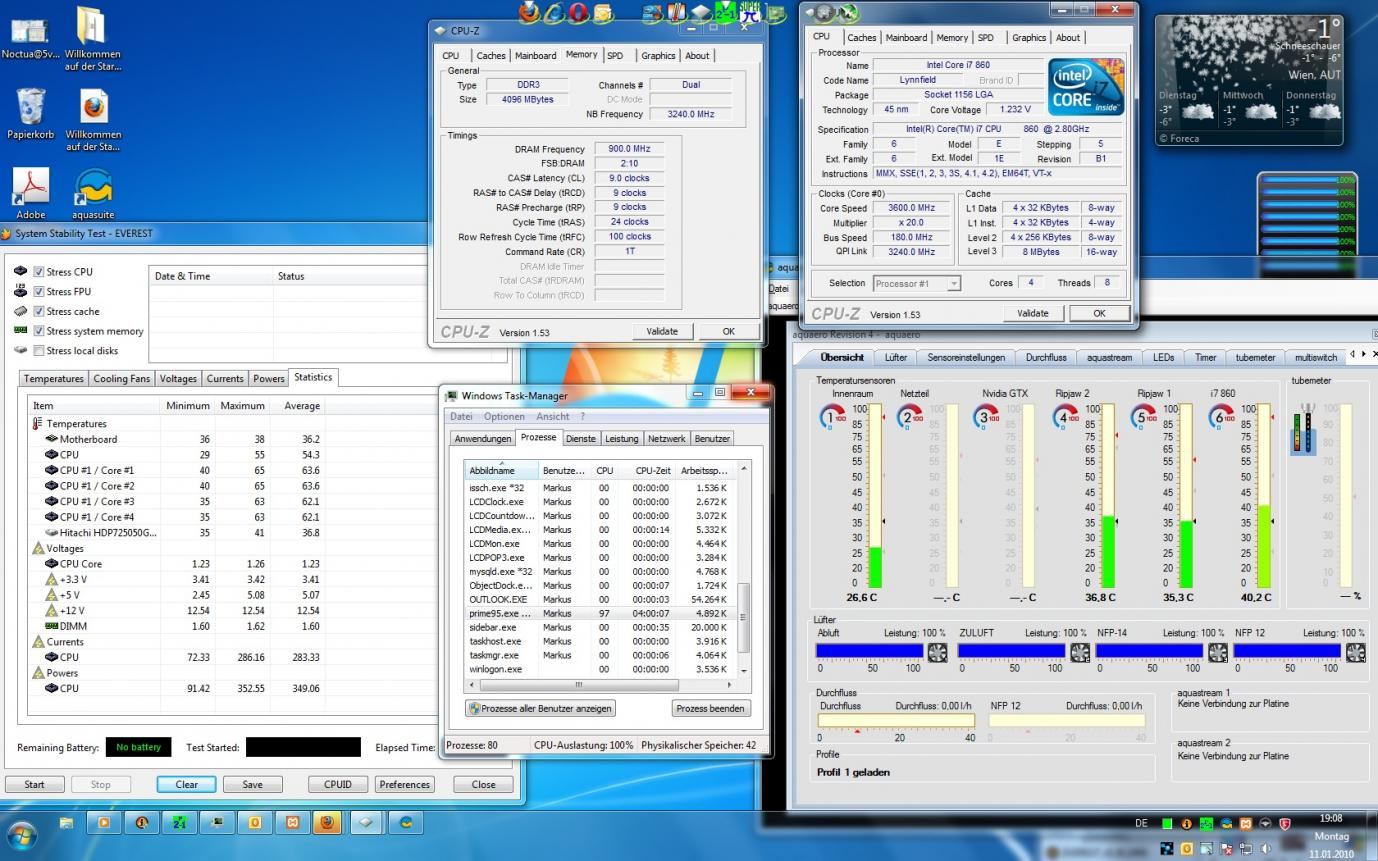The width and height of the screenshot is (1378, 861).
Task: Open Windows Media Player taskbar button
Action: tap(103, 823)
